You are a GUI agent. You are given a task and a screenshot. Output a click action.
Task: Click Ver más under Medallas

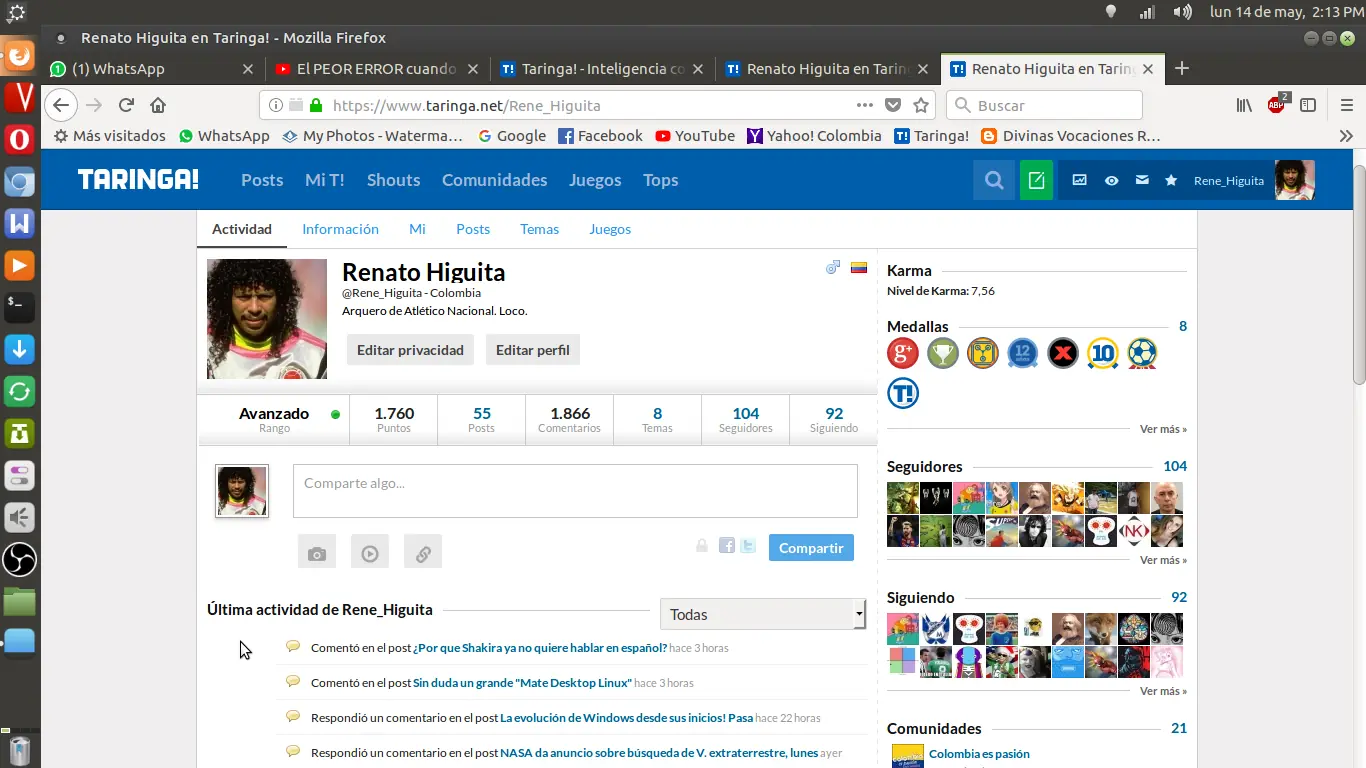[1163, 429]
